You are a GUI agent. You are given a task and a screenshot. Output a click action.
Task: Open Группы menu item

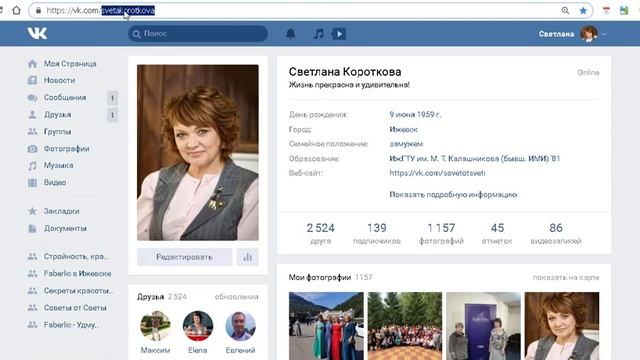[x=57, y=131]
